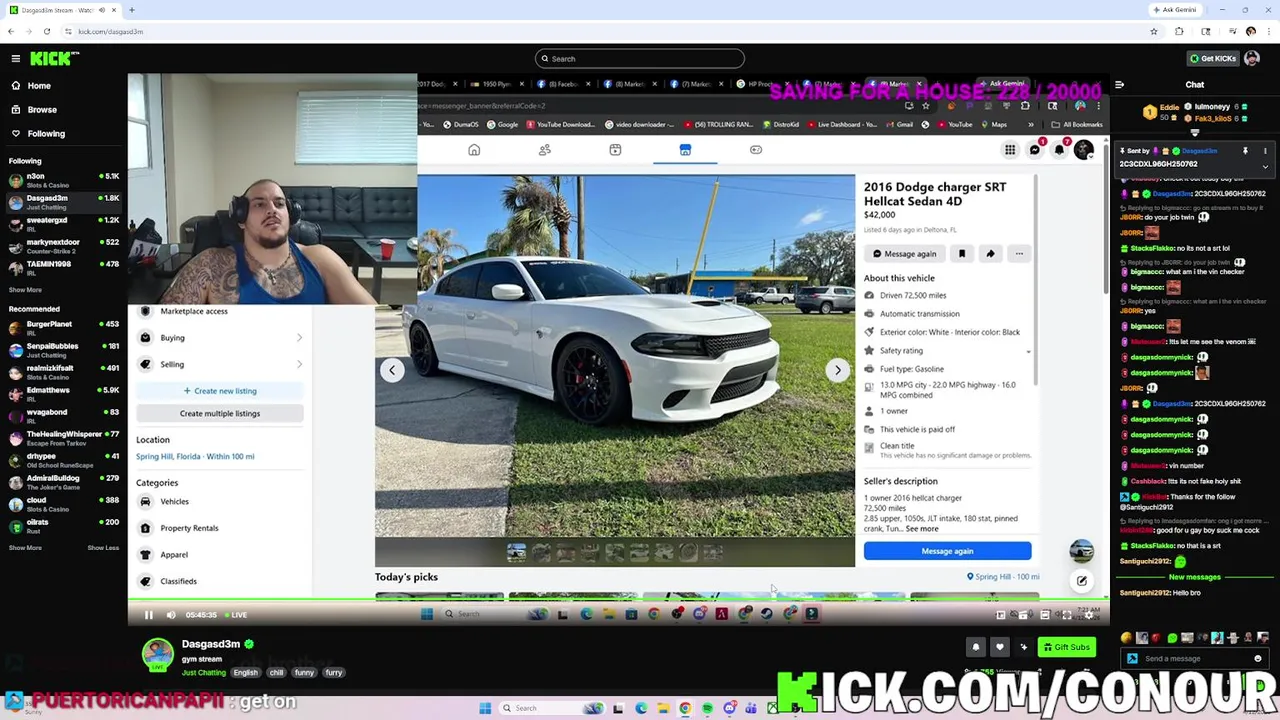Toggle channel notifications bell
The width and height of the screenshot is (1280, 720).
tap(976, 647)
